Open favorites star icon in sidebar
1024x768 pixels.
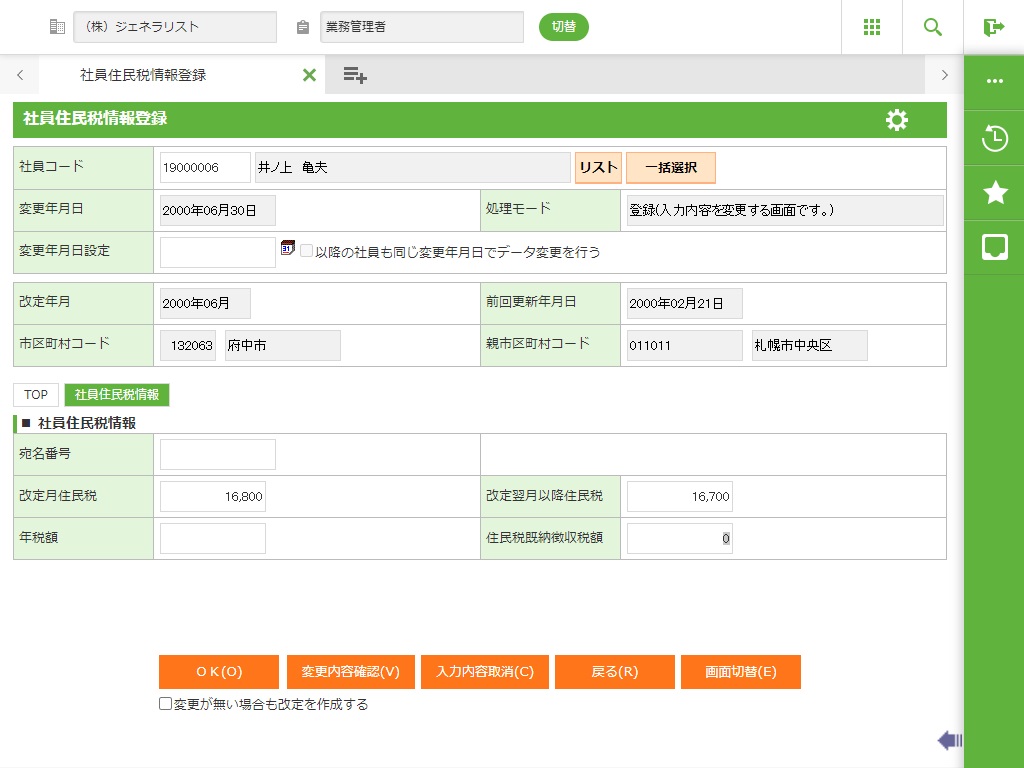pos(994,193)
